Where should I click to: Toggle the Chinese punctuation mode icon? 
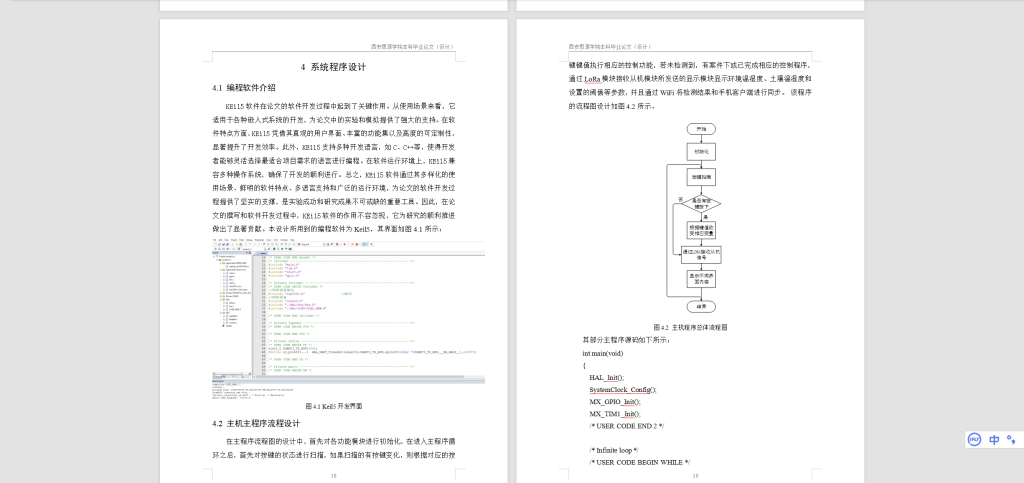point(1011,439)
